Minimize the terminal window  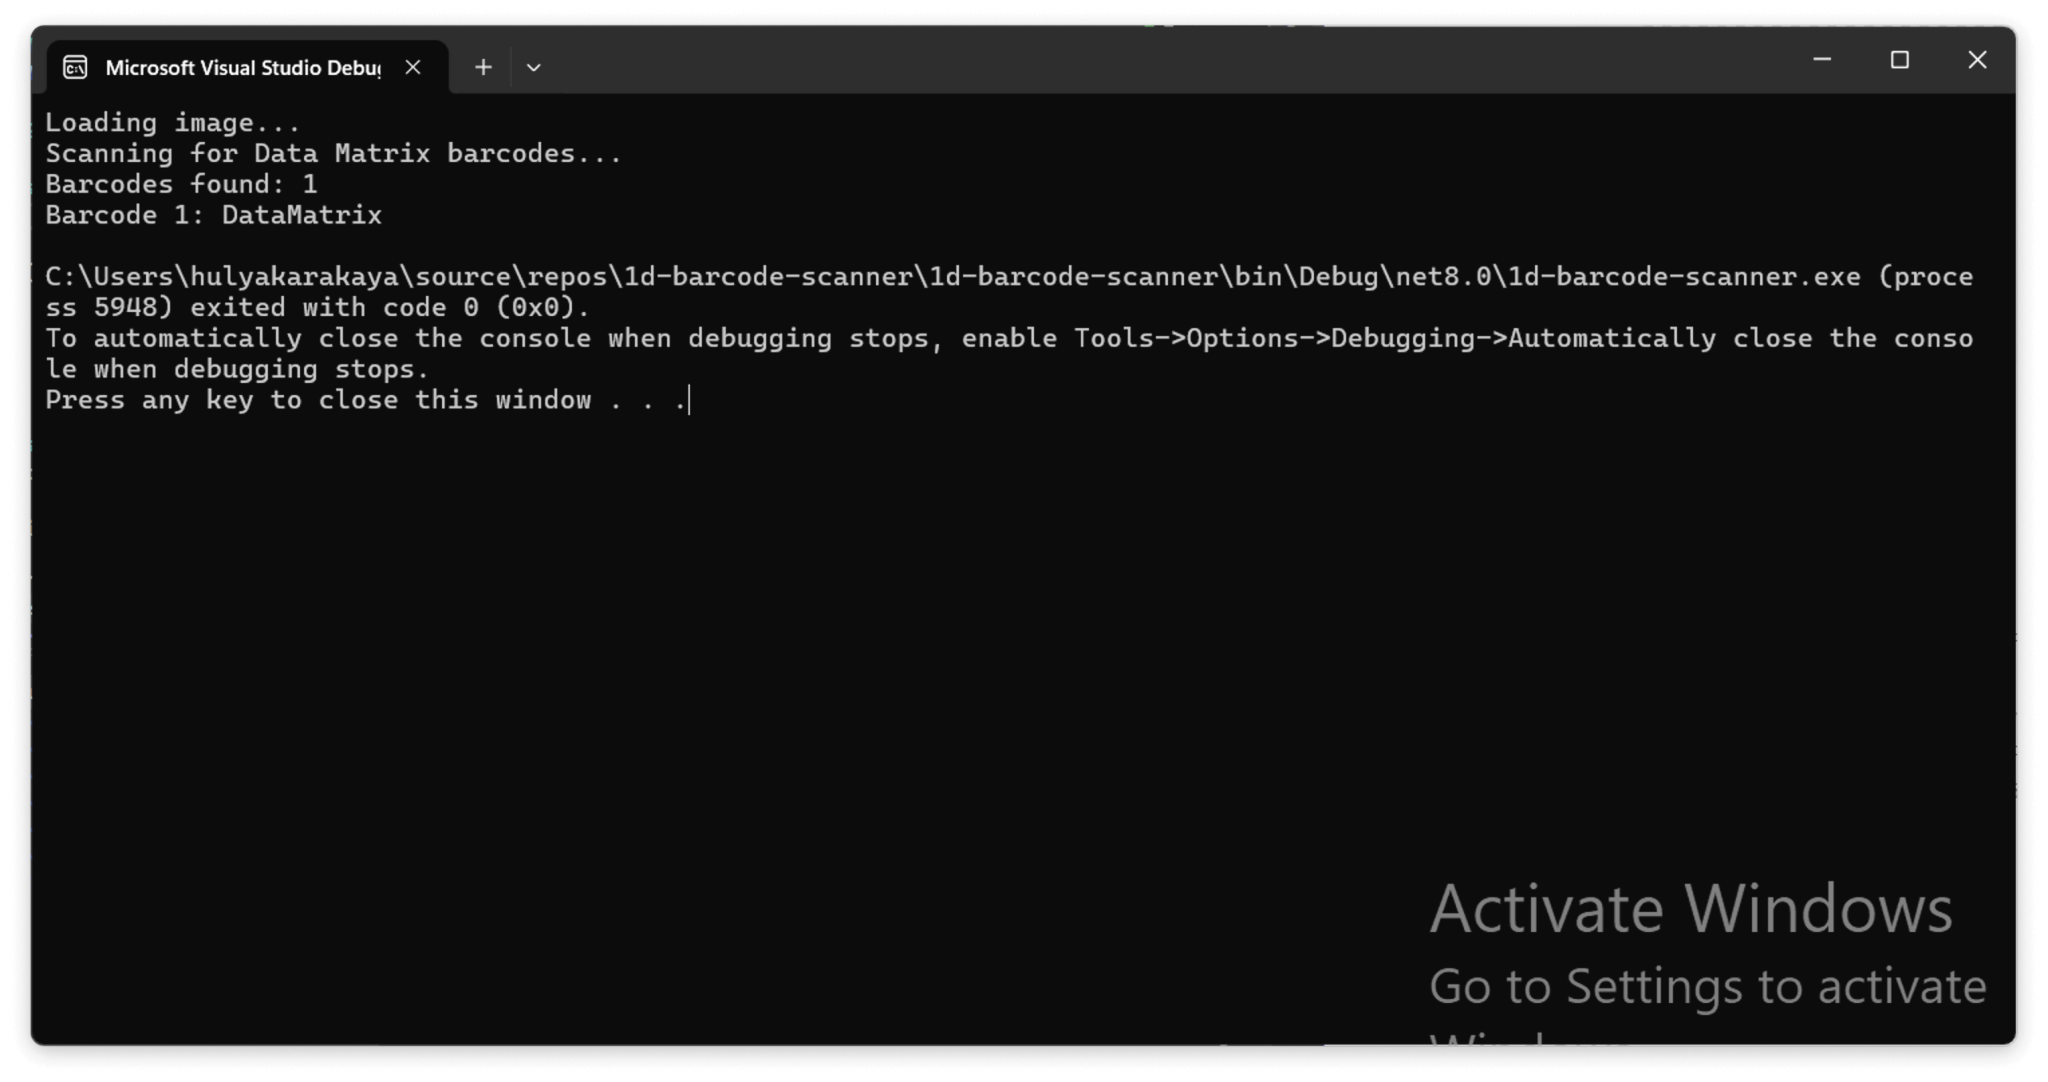1821,60
